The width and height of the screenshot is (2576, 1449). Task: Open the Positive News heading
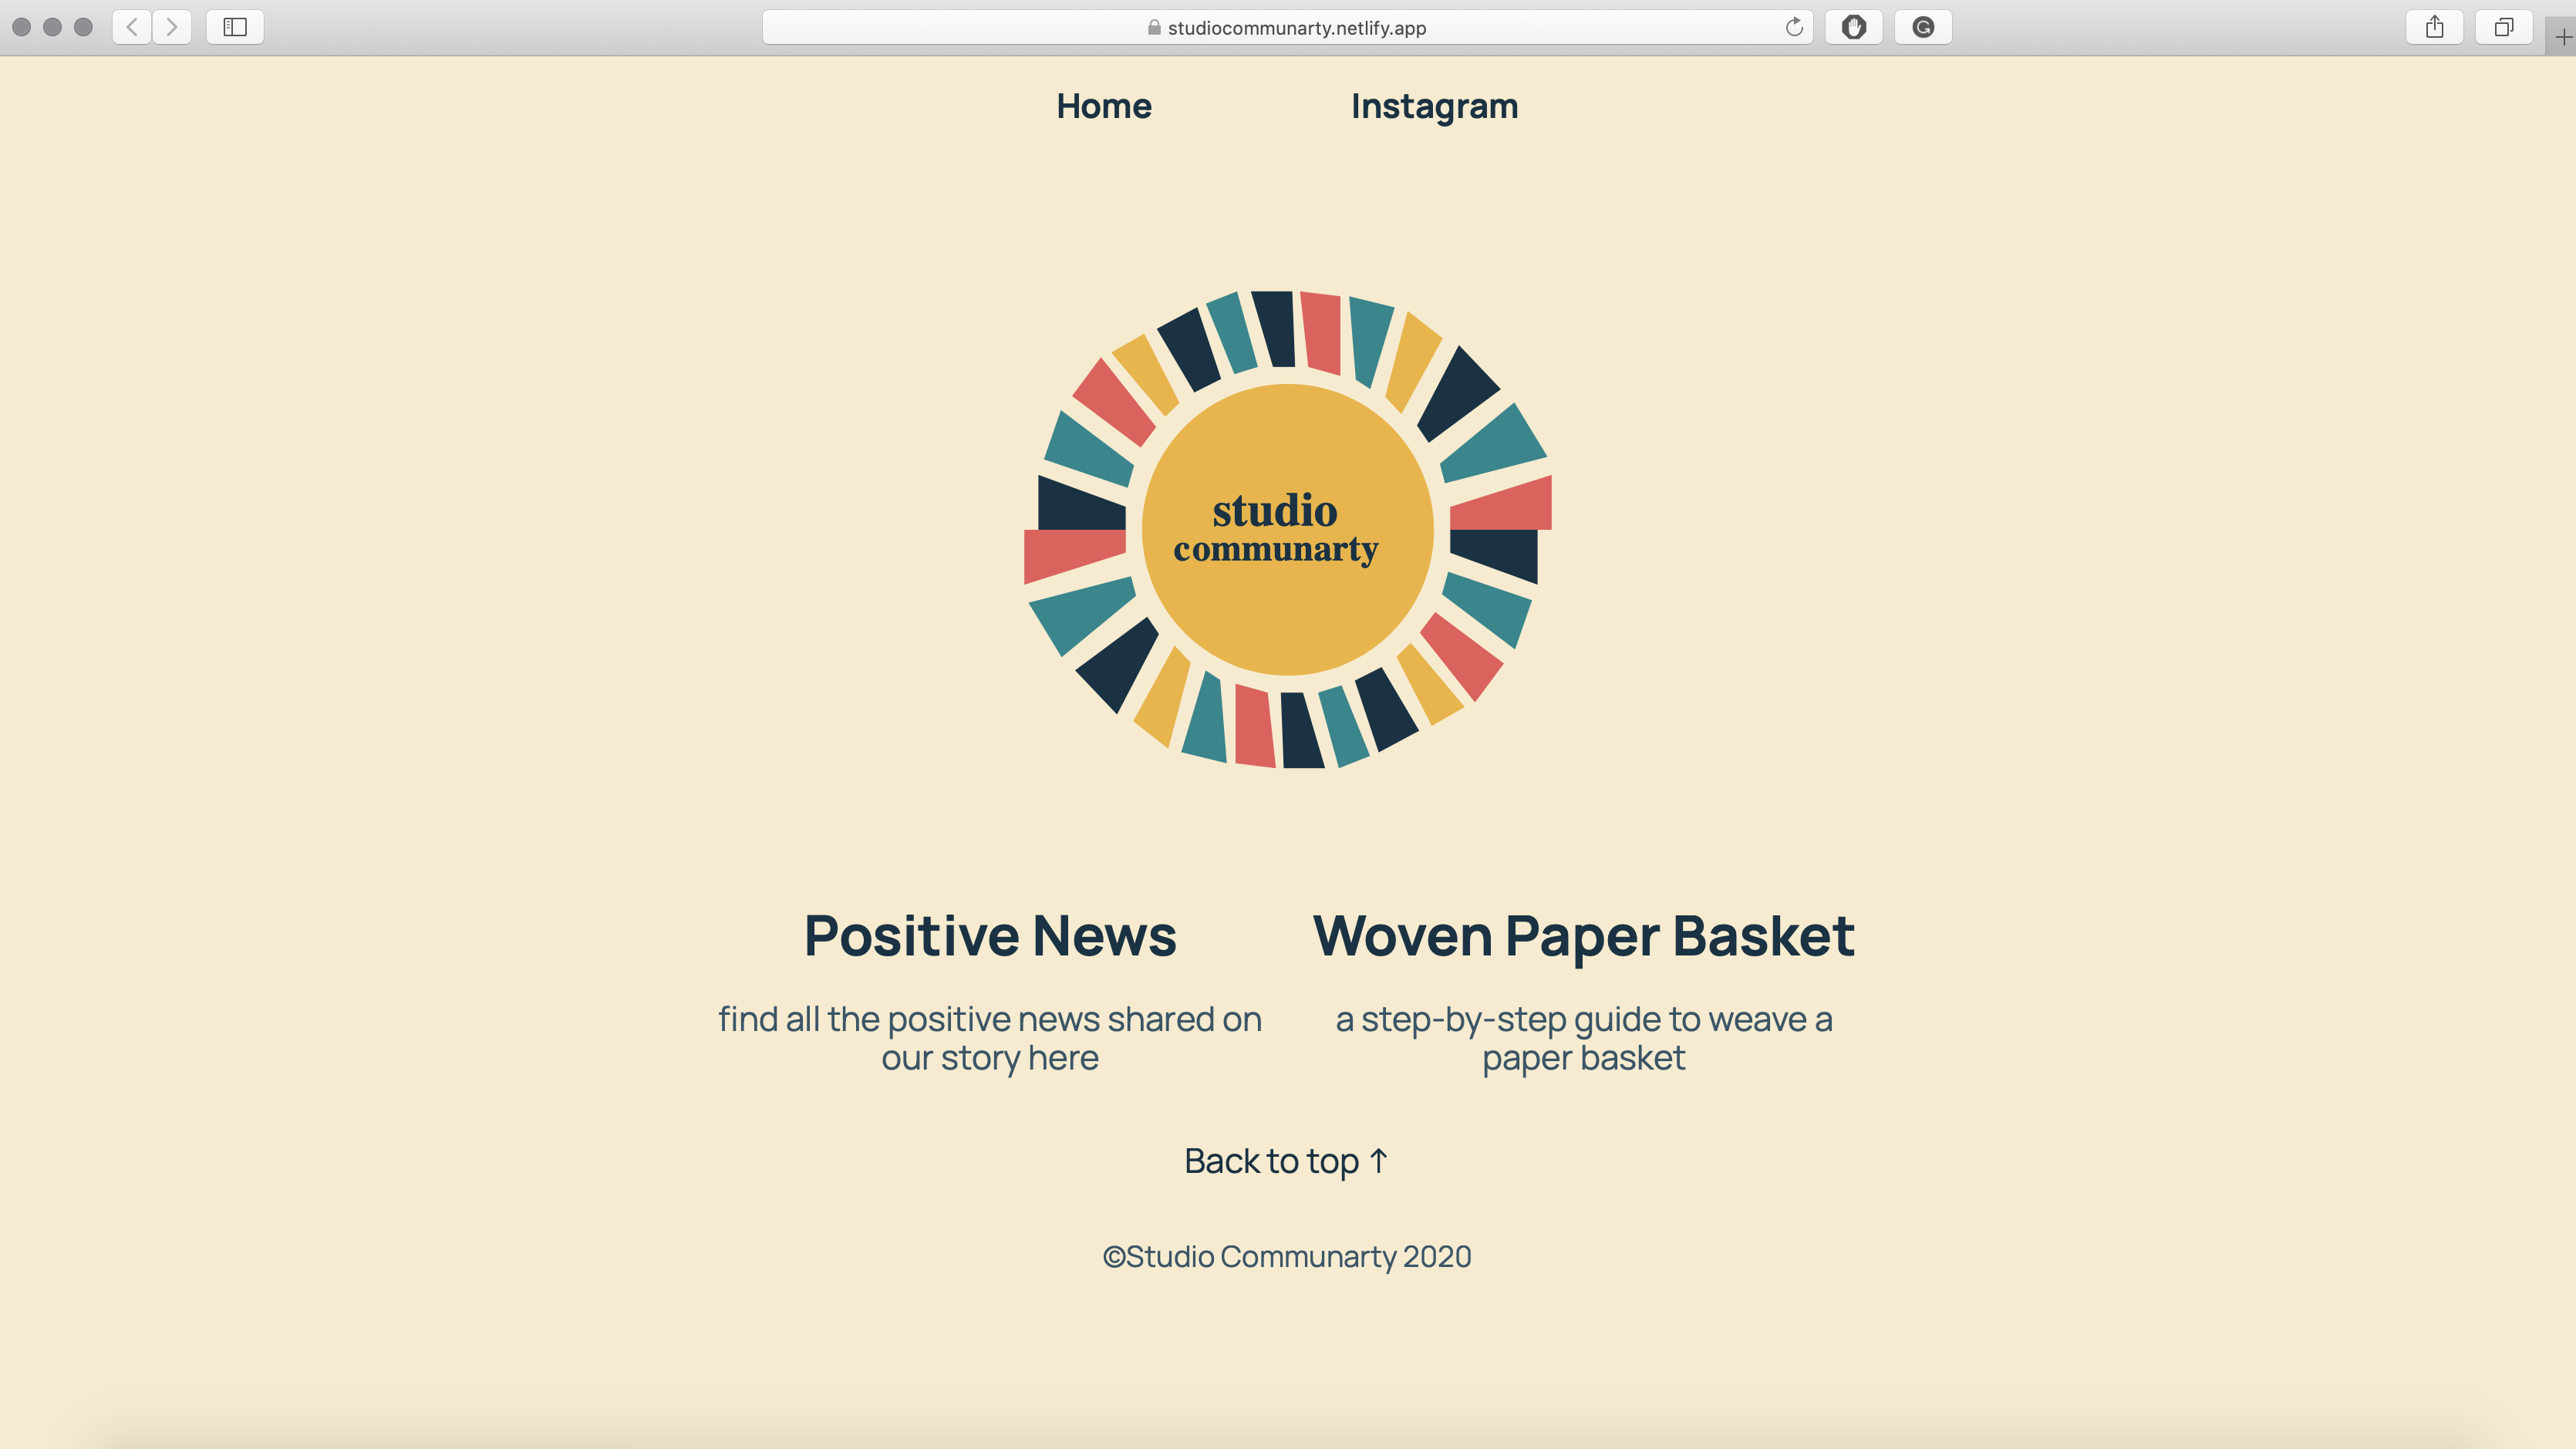(990, 936)
